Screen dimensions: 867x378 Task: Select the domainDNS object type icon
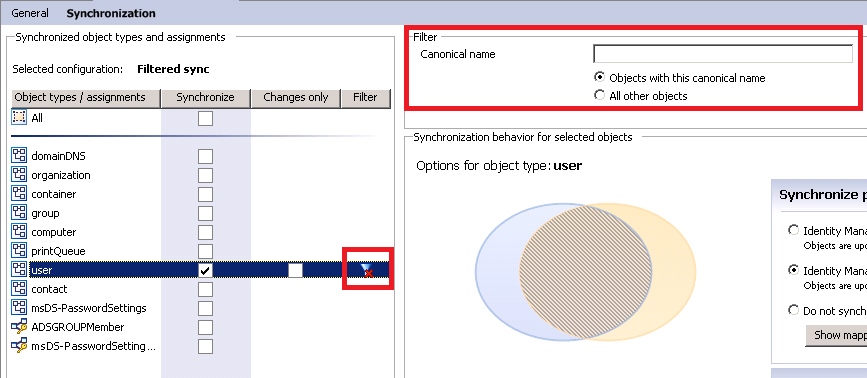coord(19,156)
